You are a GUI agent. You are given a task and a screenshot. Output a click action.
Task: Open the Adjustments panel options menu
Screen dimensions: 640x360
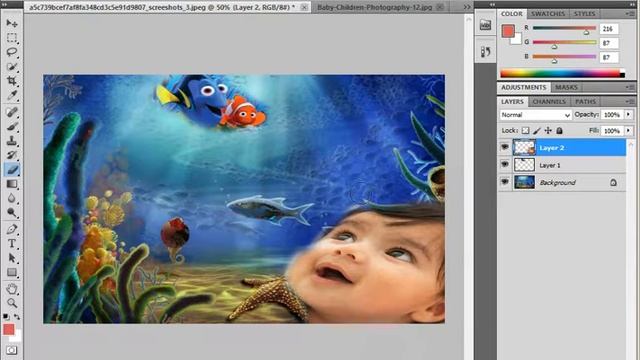630,87
